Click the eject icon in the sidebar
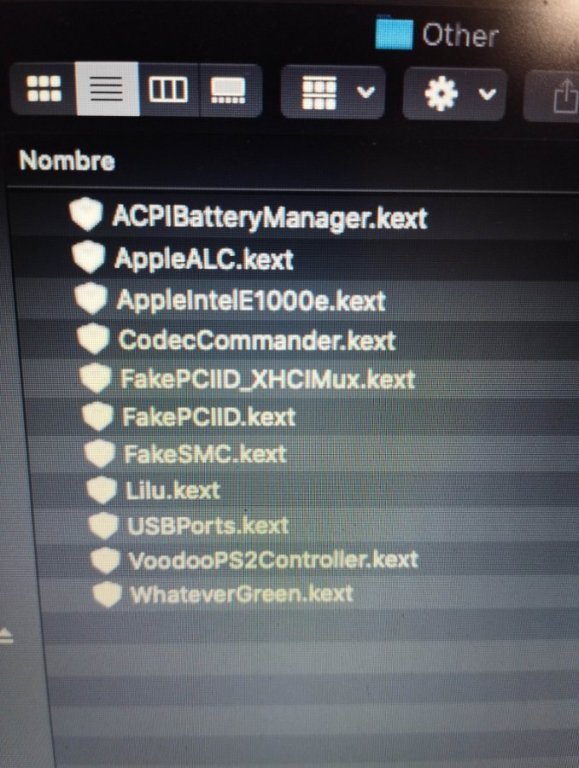This screenshot has width=579, height=768. 6,636
